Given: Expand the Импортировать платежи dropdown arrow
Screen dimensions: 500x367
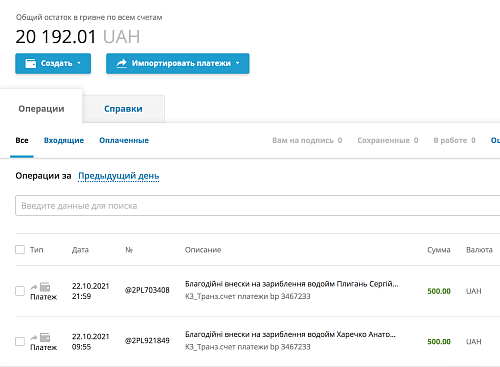Looking at the screenshot, I should 237,63.
